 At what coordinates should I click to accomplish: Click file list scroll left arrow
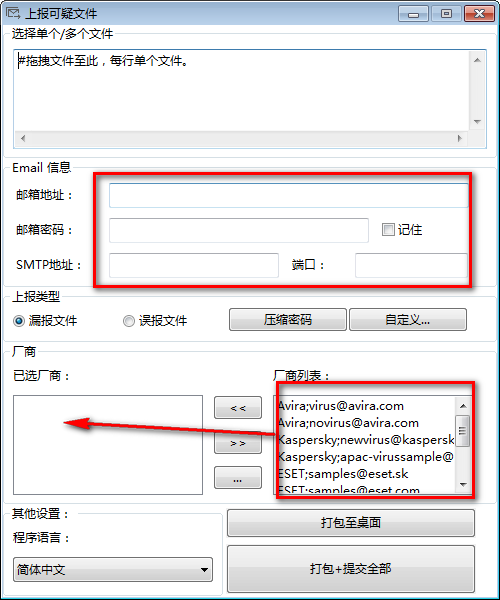[x=23, y=138]
